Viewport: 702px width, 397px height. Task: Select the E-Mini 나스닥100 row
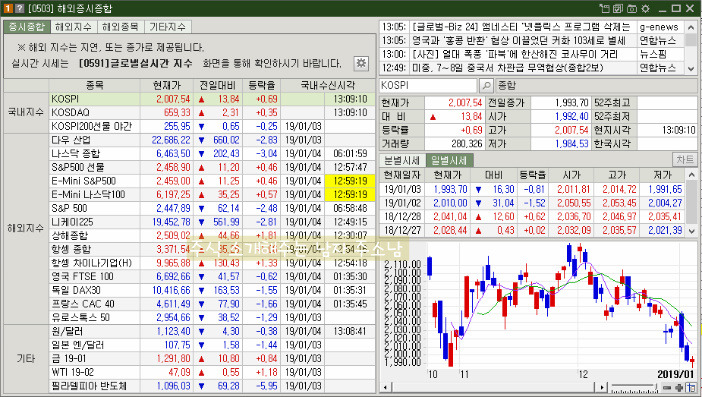point(212,195)
